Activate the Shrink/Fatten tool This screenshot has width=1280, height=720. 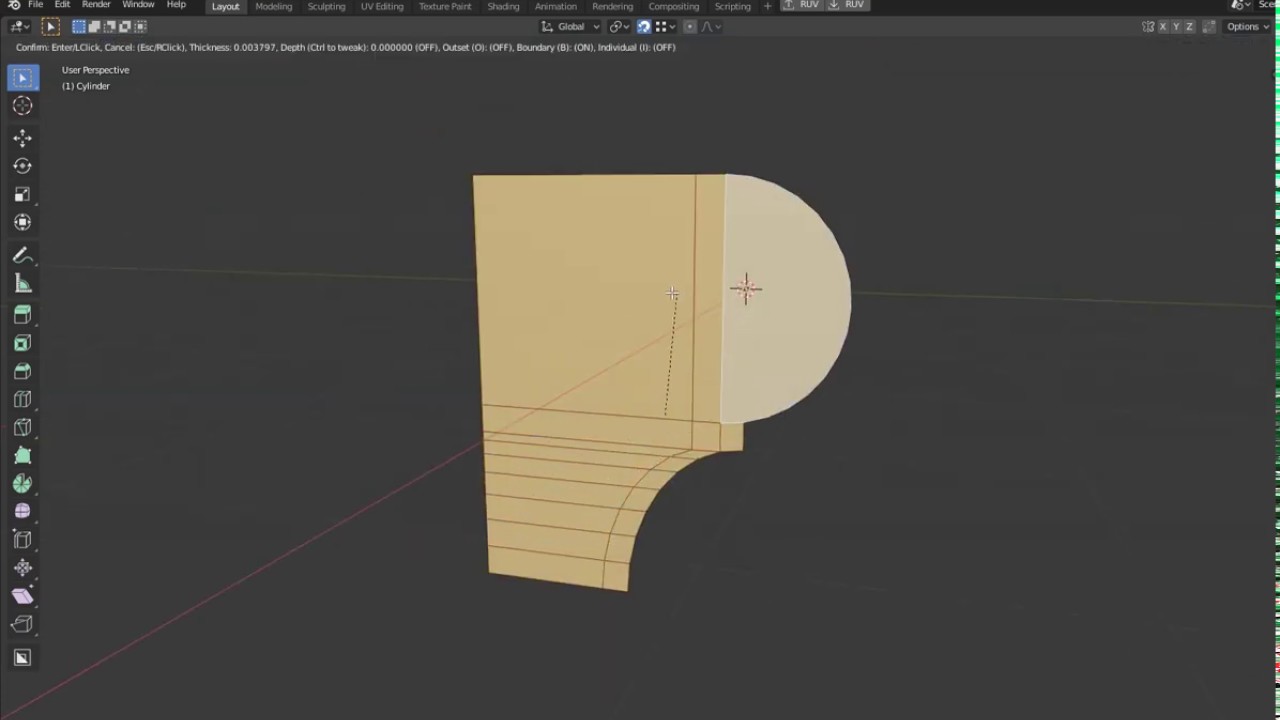[x=22, y=568]
